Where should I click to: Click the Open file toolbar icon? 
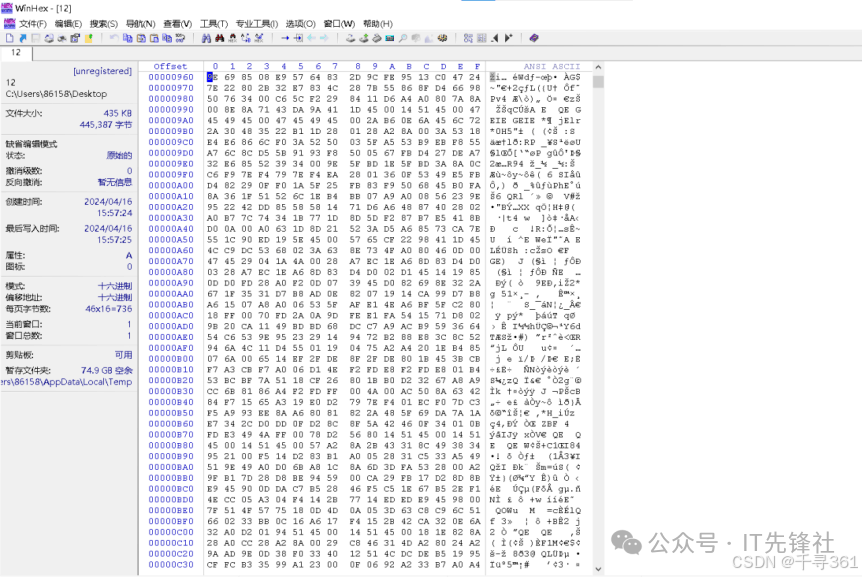click(21, 38)
